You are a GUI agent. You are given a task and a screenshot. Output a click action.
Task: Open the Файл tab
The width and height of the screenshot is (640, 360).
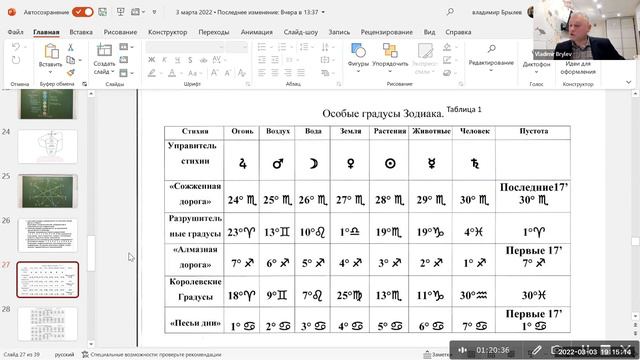coord(15,32)
